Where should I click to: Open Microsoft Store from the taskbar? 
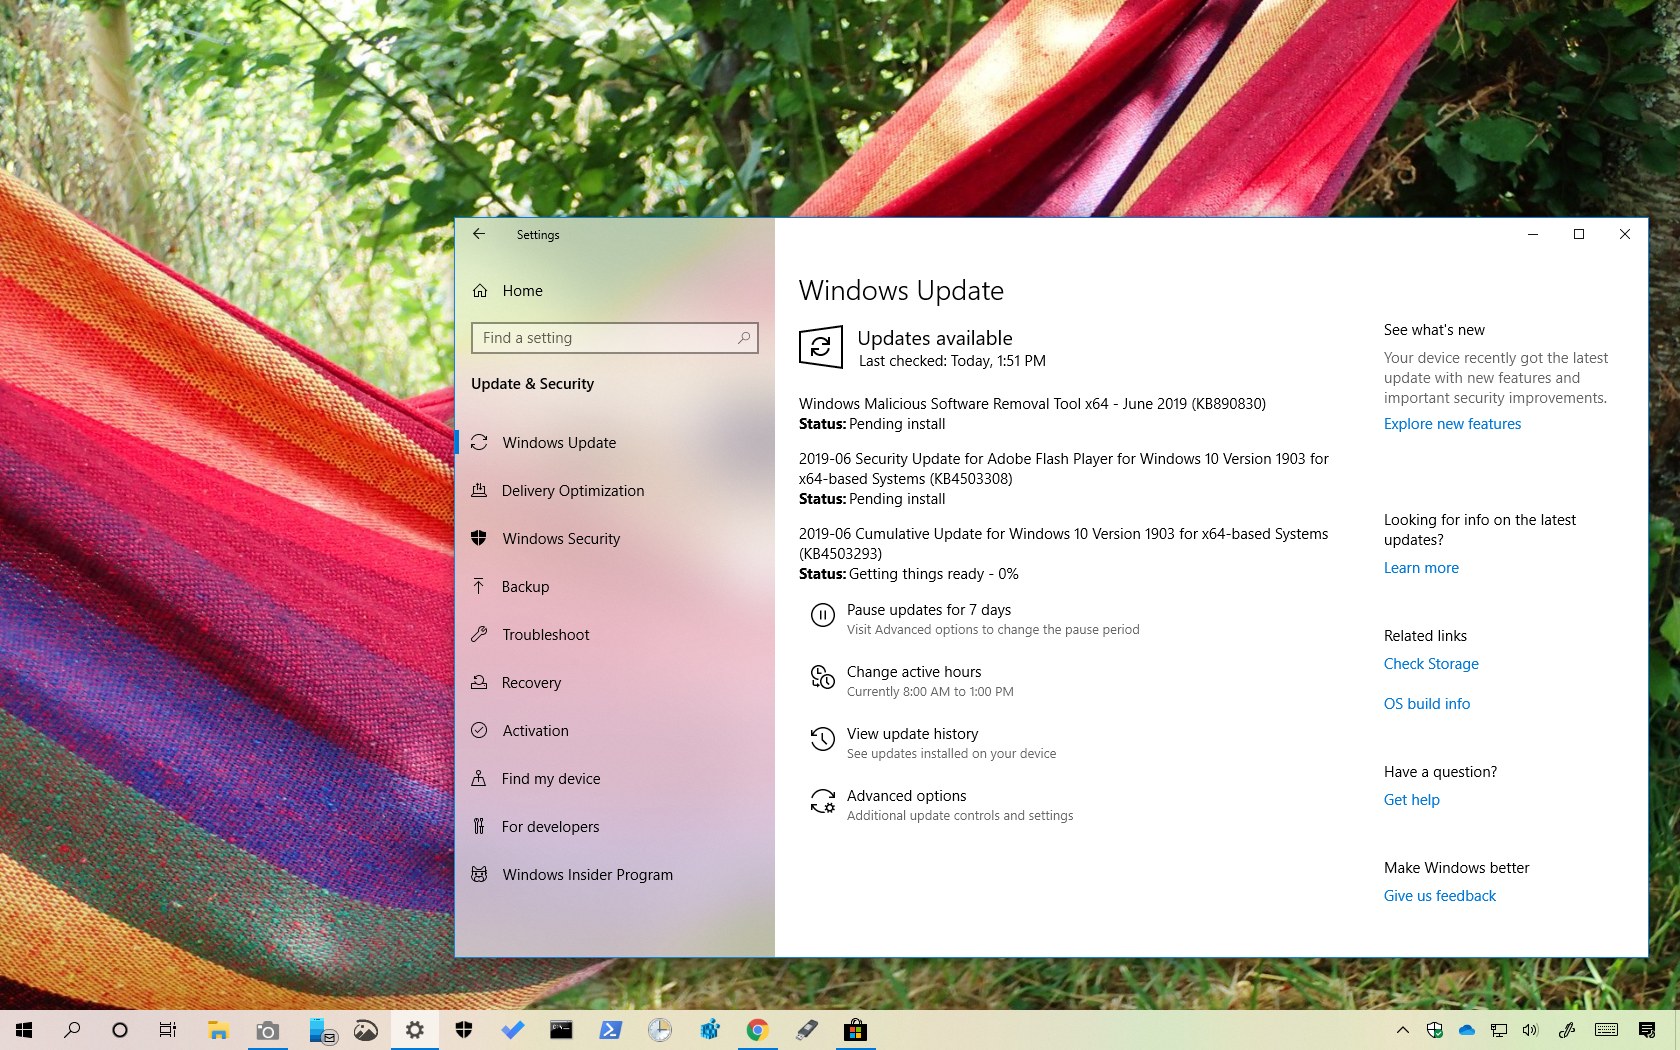coord(855,1030)
